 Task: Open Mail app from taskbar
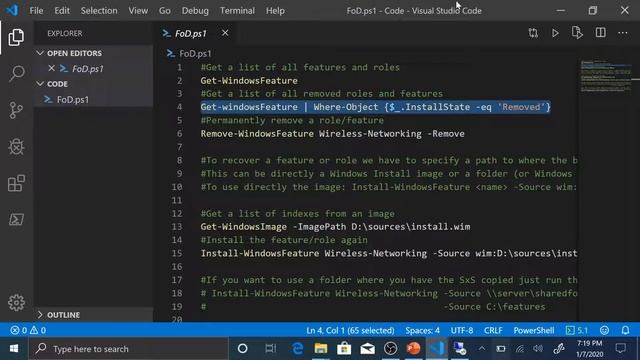point(367,349)
